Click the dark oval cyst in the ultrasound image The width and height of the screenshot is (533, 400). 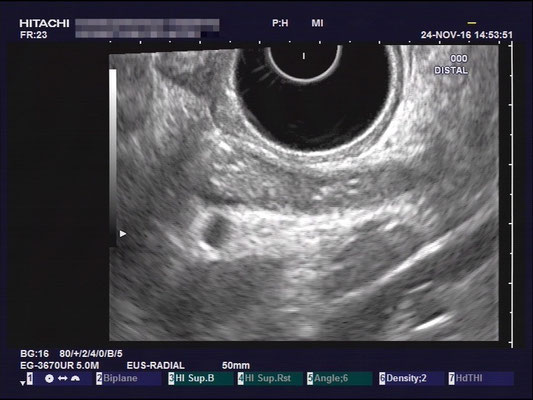click(217, 230)
